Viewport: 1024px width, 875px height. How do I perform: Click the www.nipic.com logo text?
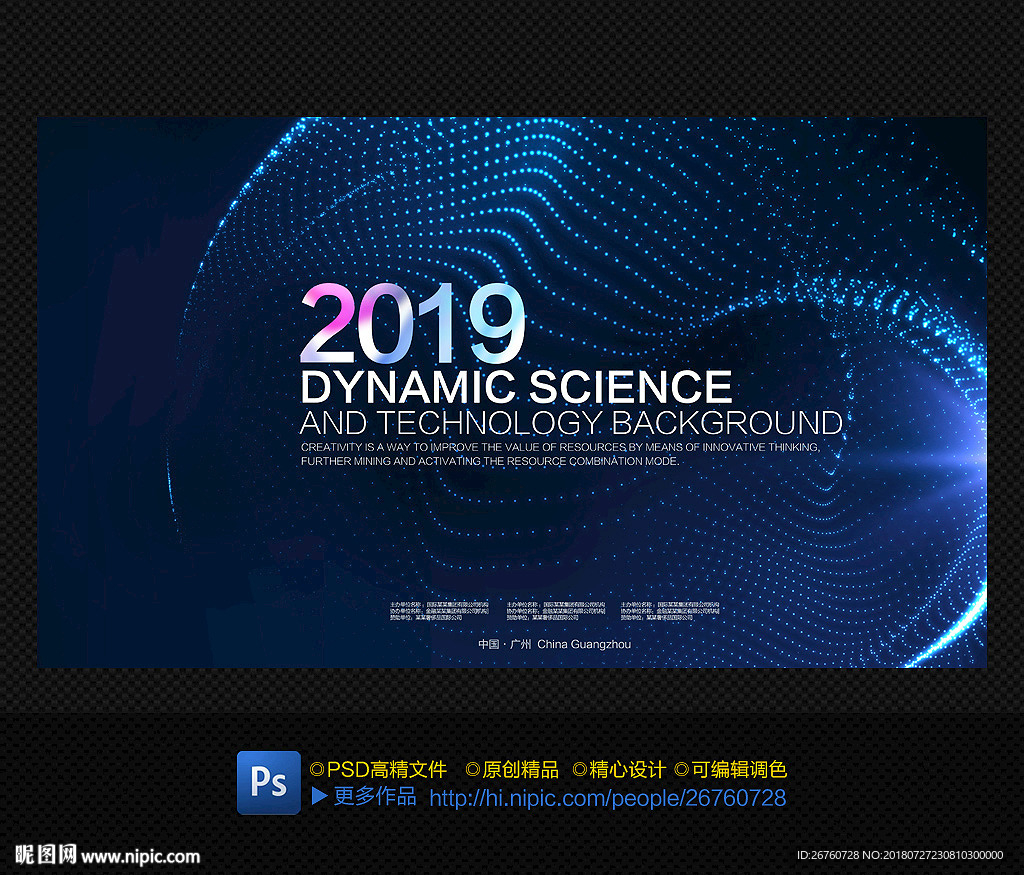click(140, 856)
